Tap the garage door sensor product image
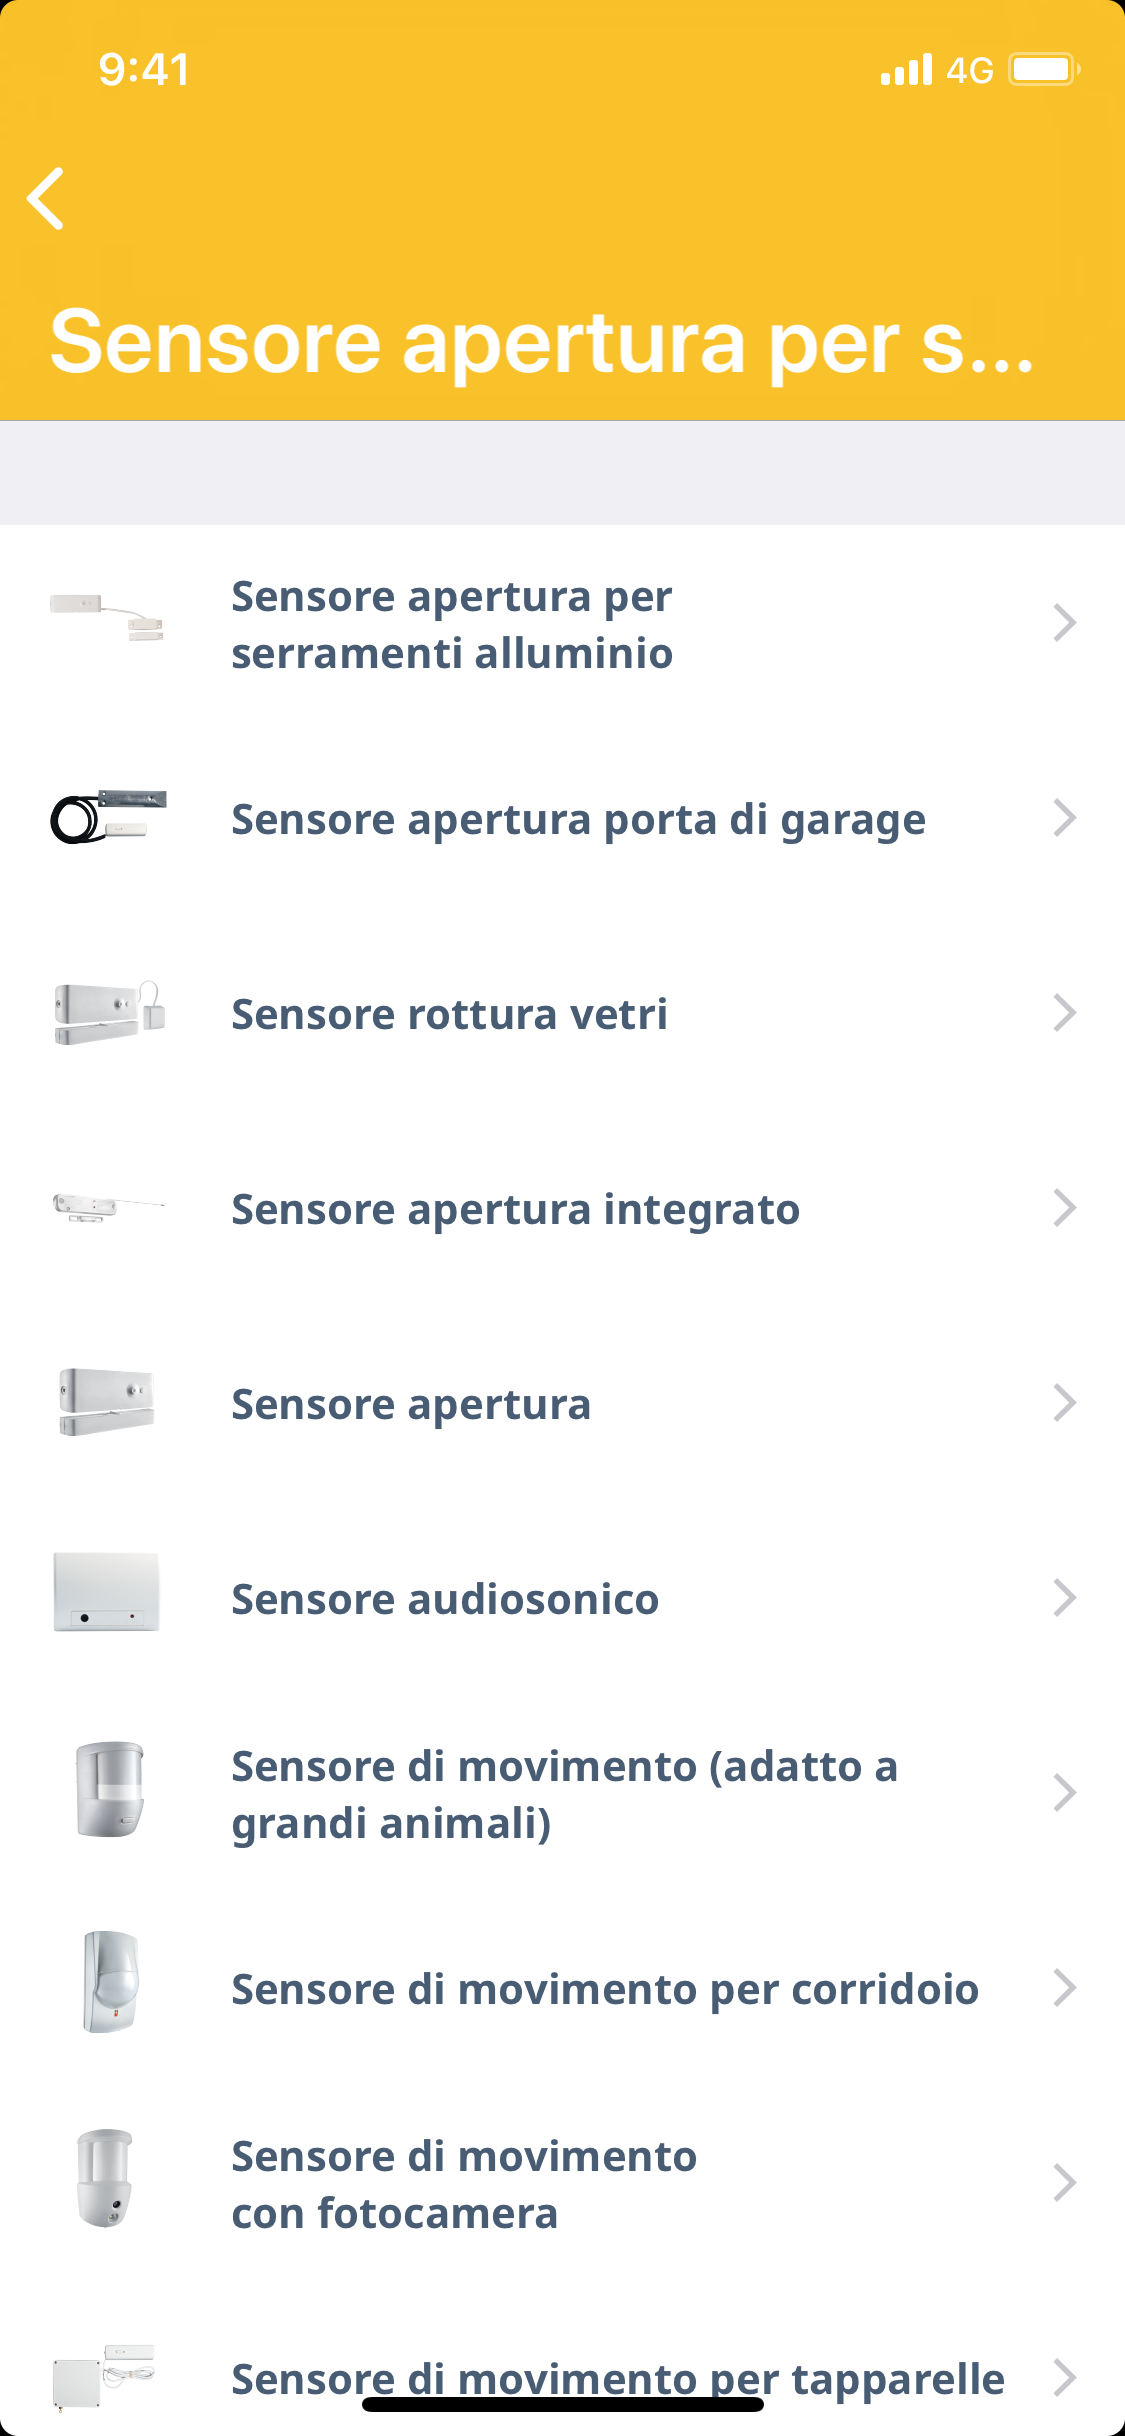 (x=108, y=817)
